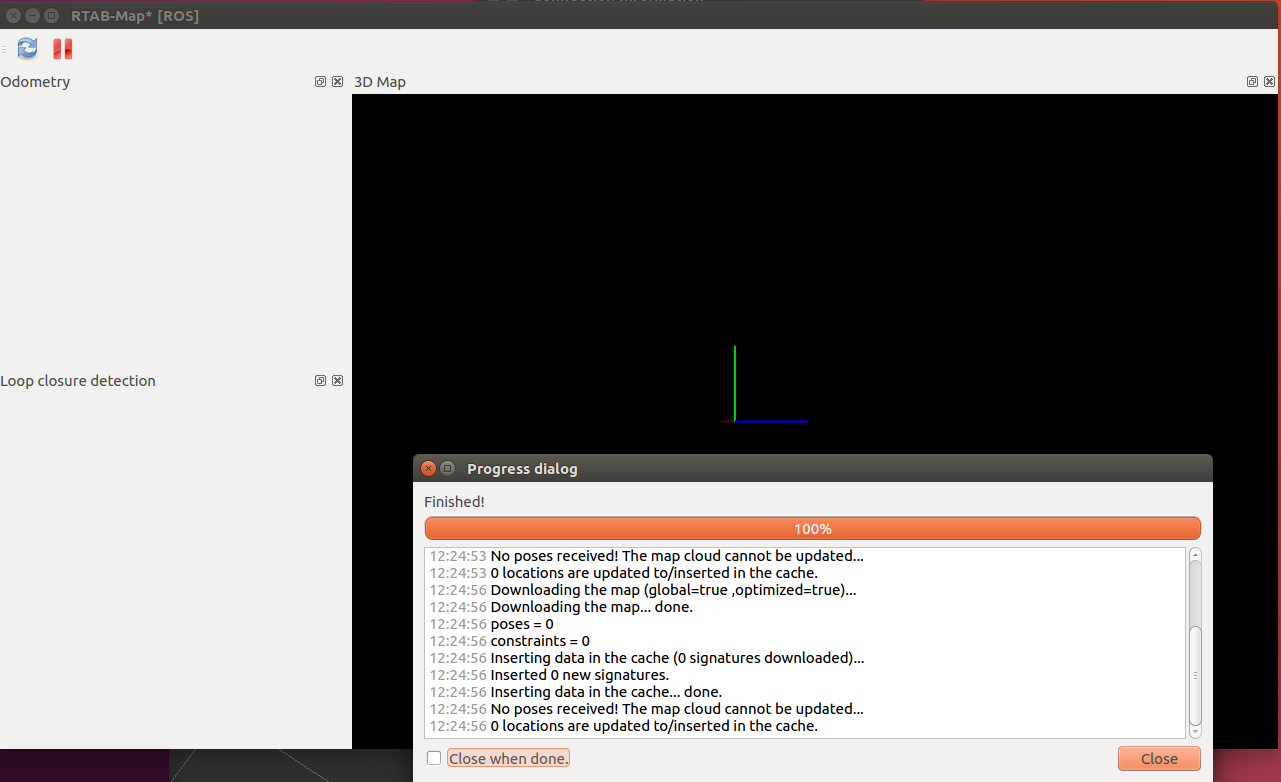
Task: Click the toolbar drag handle
Action: pos(4,48)
